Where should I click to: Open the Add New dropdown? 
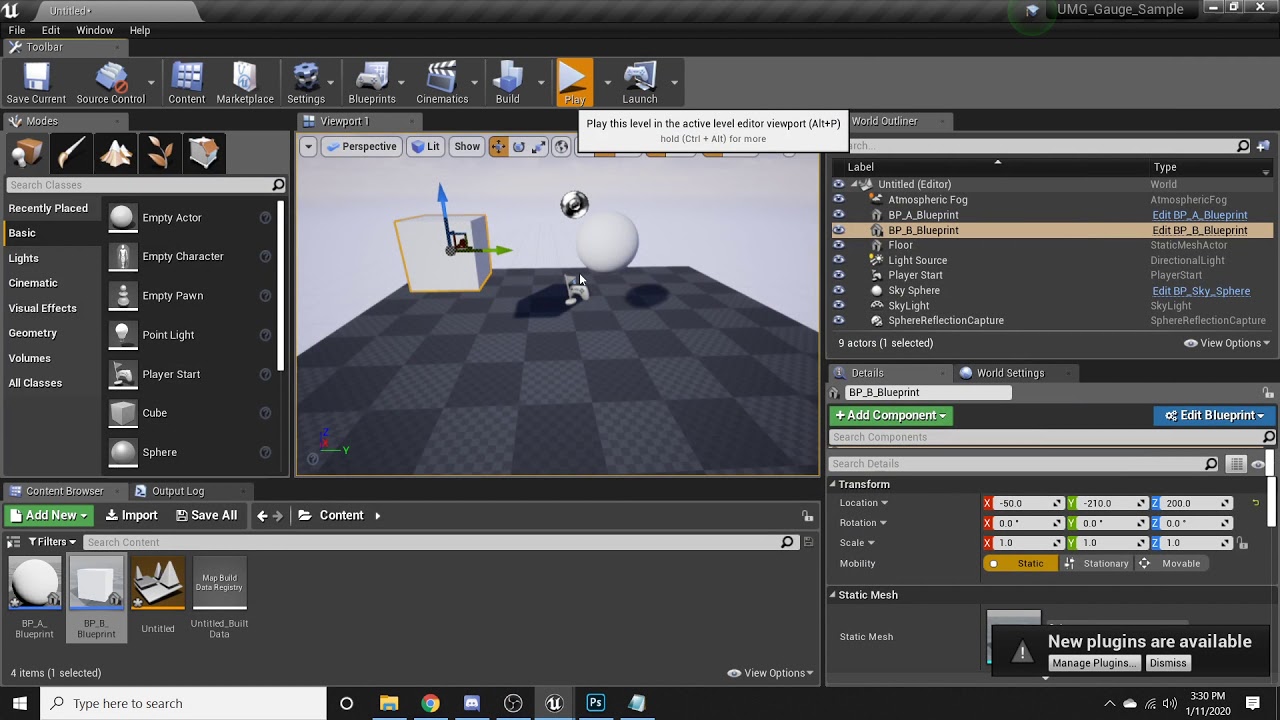(48, 516)
